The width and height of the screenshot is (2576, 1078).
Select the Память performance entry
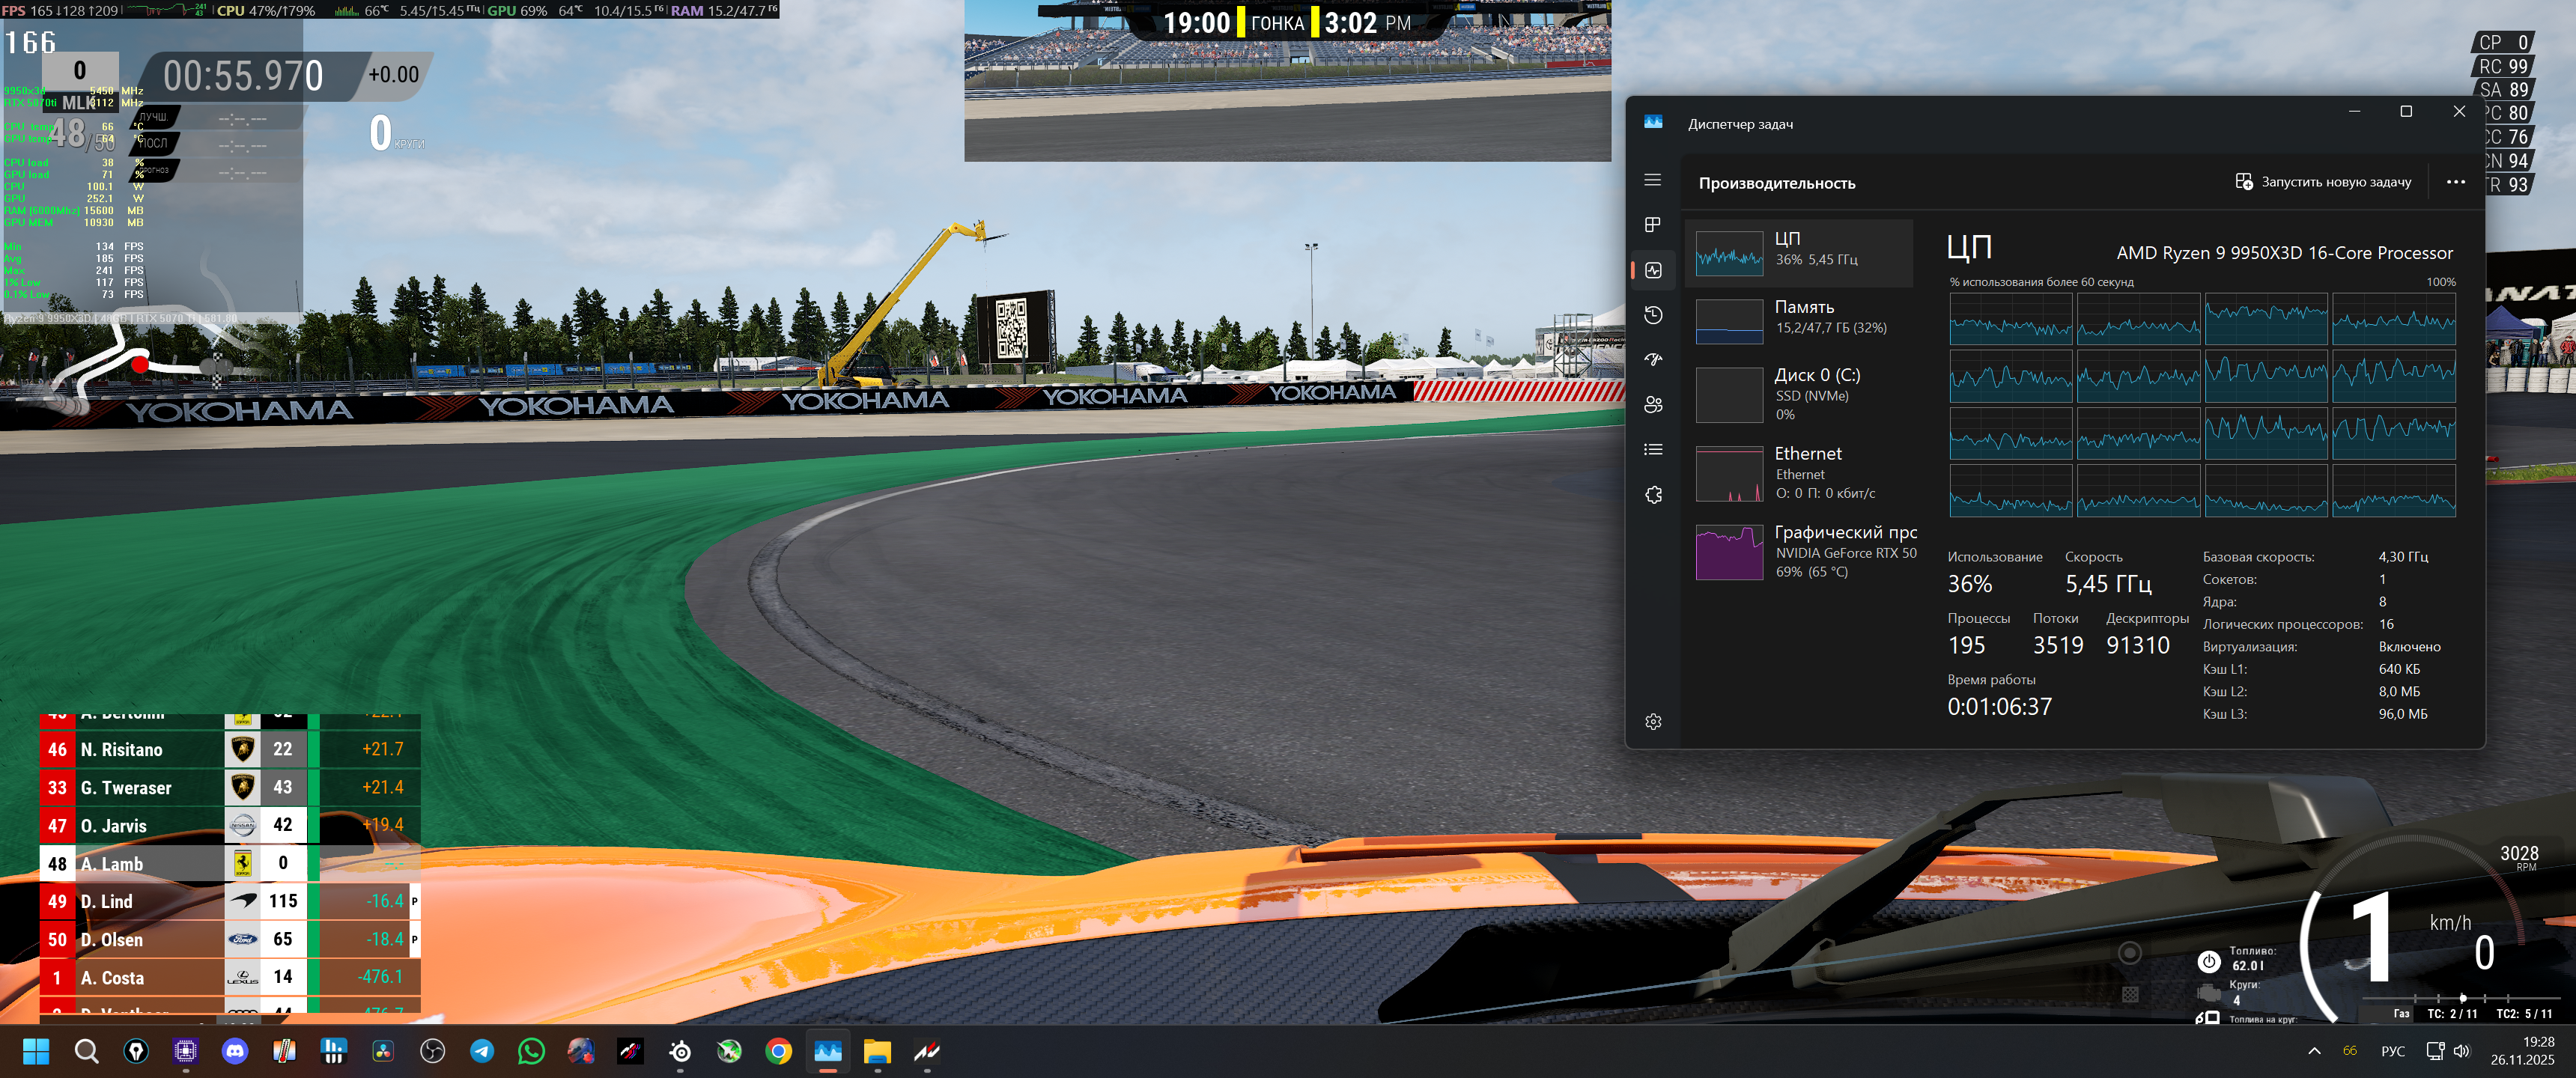1798,321
